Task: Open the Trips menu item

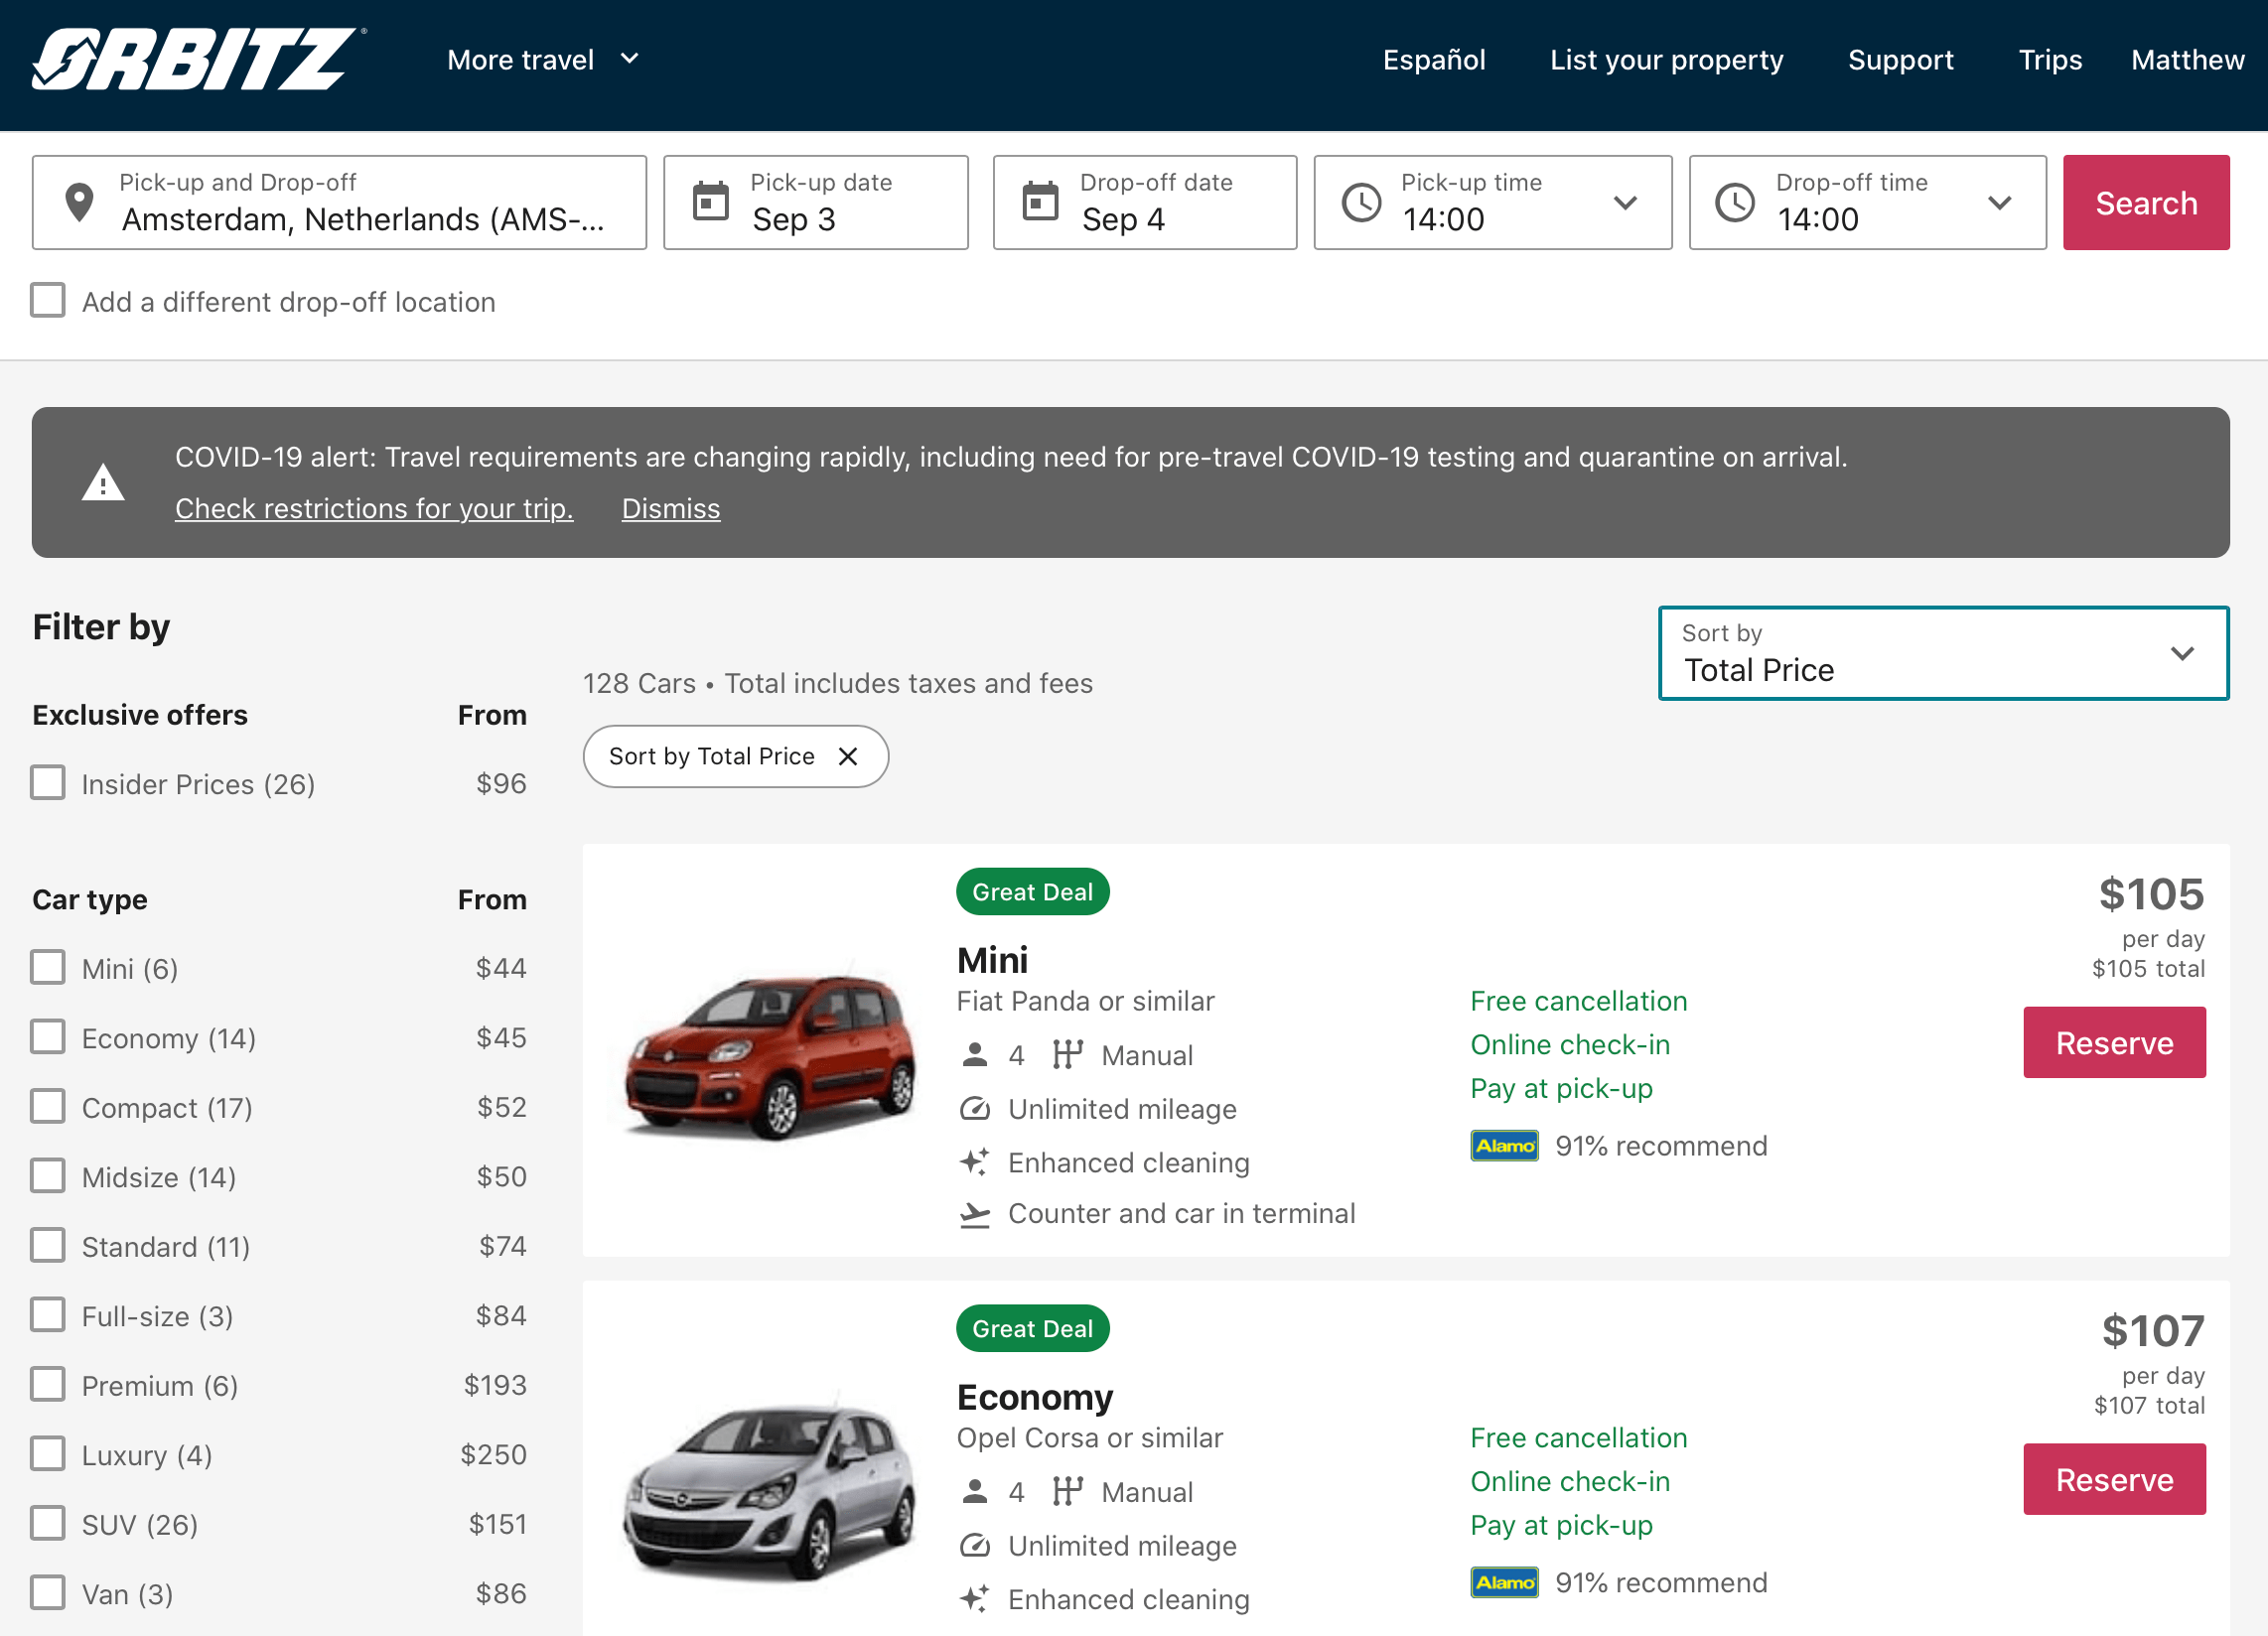Action: tap(2049, 60)
